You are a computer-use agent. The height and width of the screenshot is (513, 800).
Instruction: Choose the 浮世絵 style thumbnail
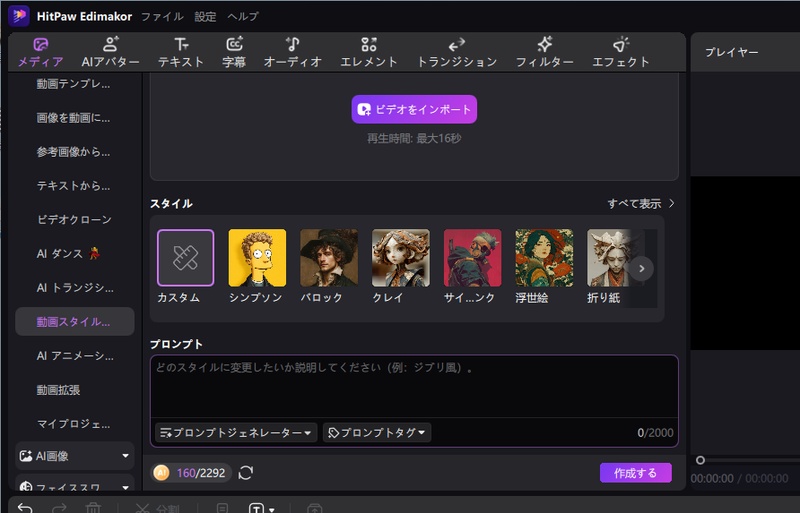coord(544,258)
